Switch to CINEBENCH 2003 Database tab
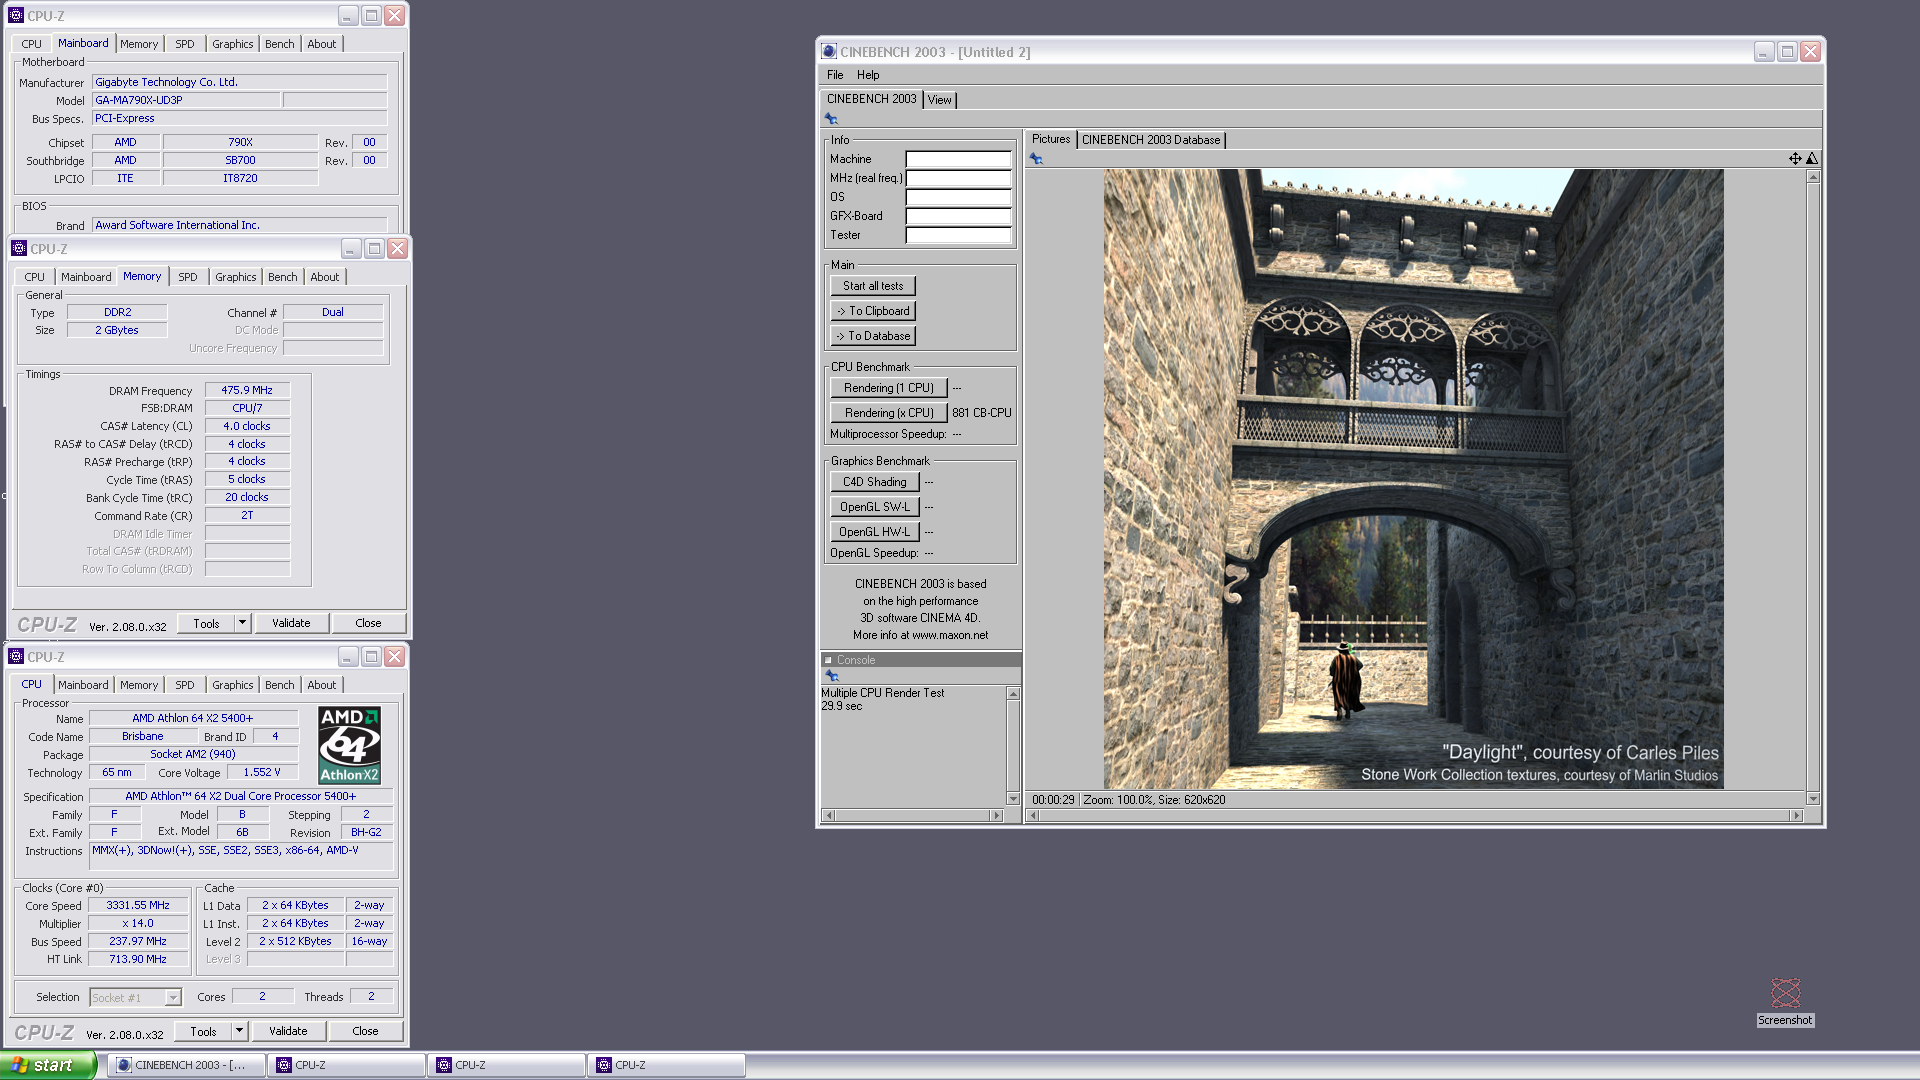This screenshot has height=1080, width=1920. (x=1151, y=140)
